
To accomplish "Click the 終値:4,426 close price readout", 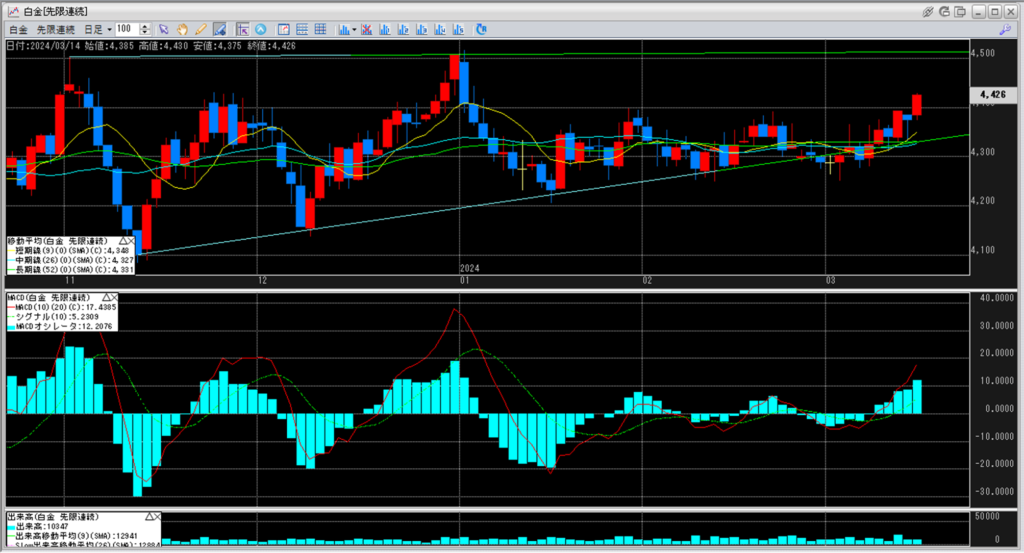I will (x=272, y=46).
